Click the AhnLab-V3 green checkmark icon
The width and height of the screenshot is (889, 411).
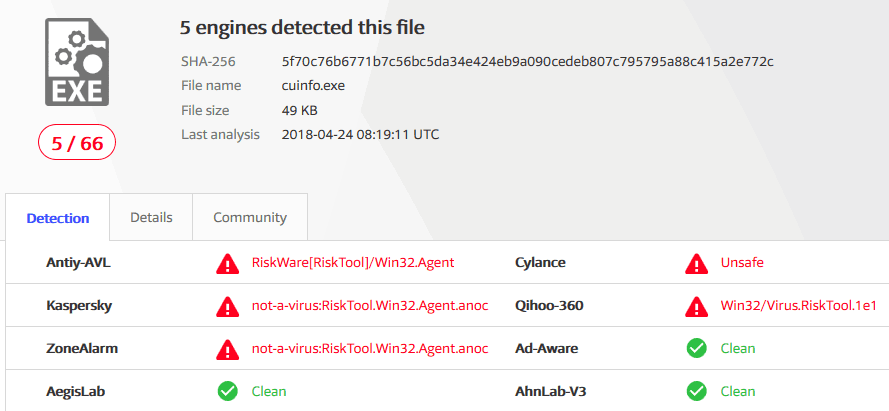pos(697,391)
